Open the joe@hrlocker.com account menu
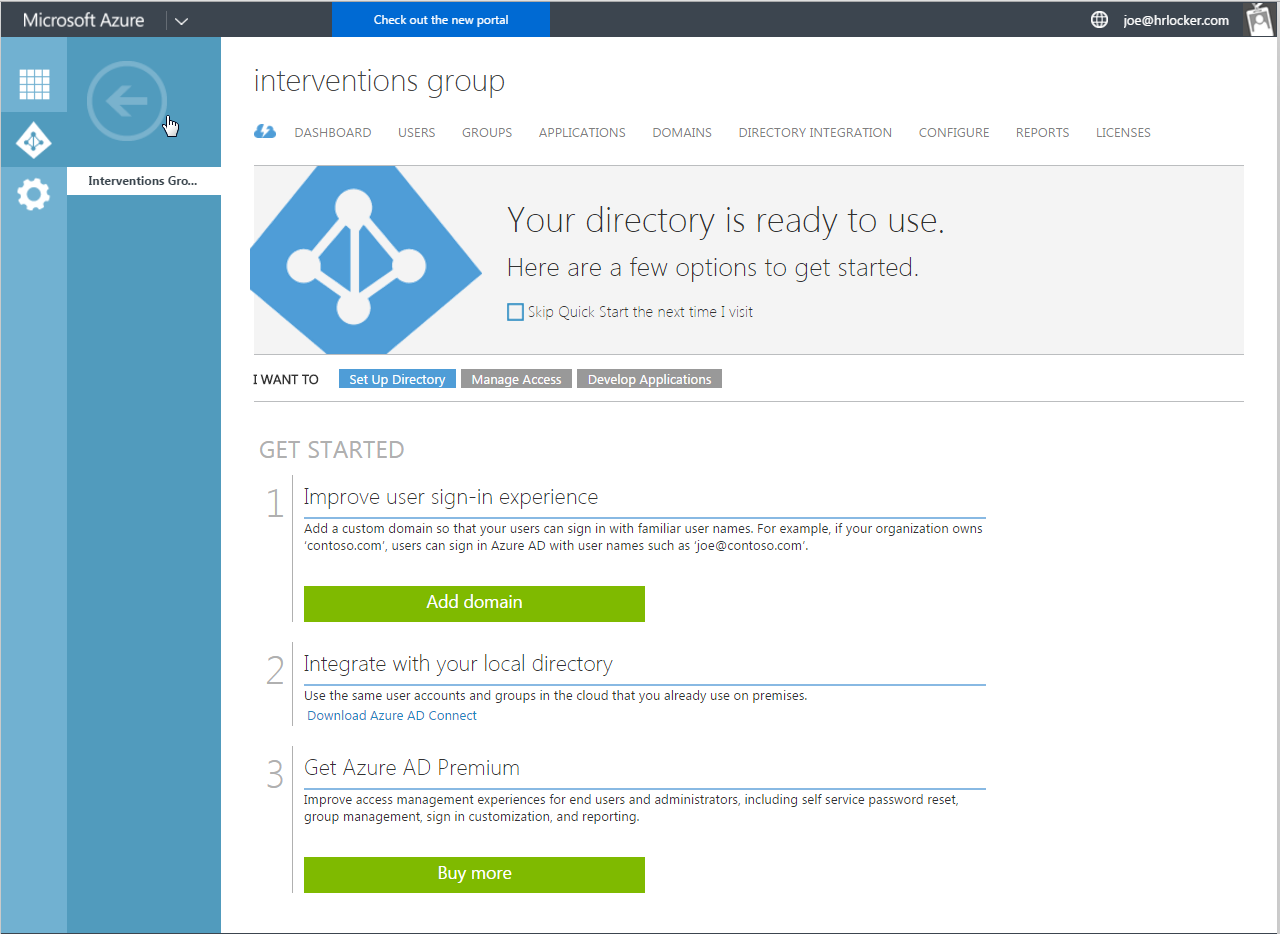1280x934 pixels. point(1175,20)
